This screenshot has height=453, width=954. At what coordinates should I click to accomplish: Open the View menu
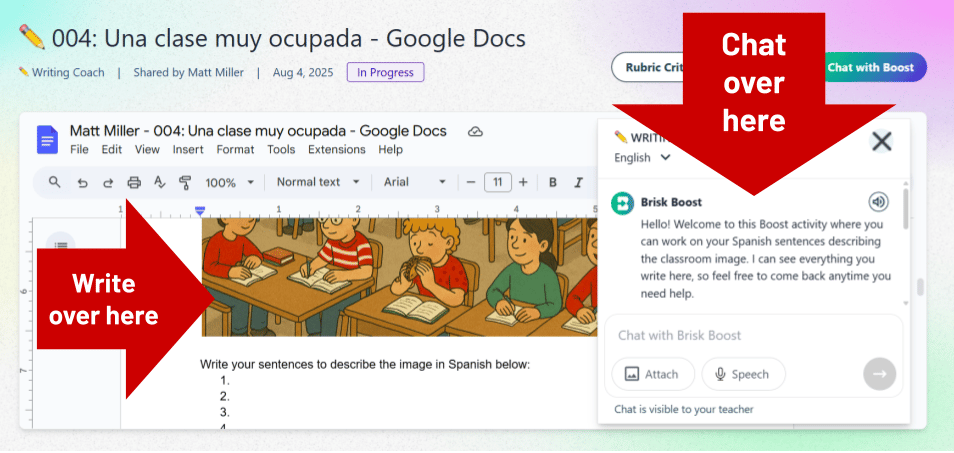coord(147,150)
